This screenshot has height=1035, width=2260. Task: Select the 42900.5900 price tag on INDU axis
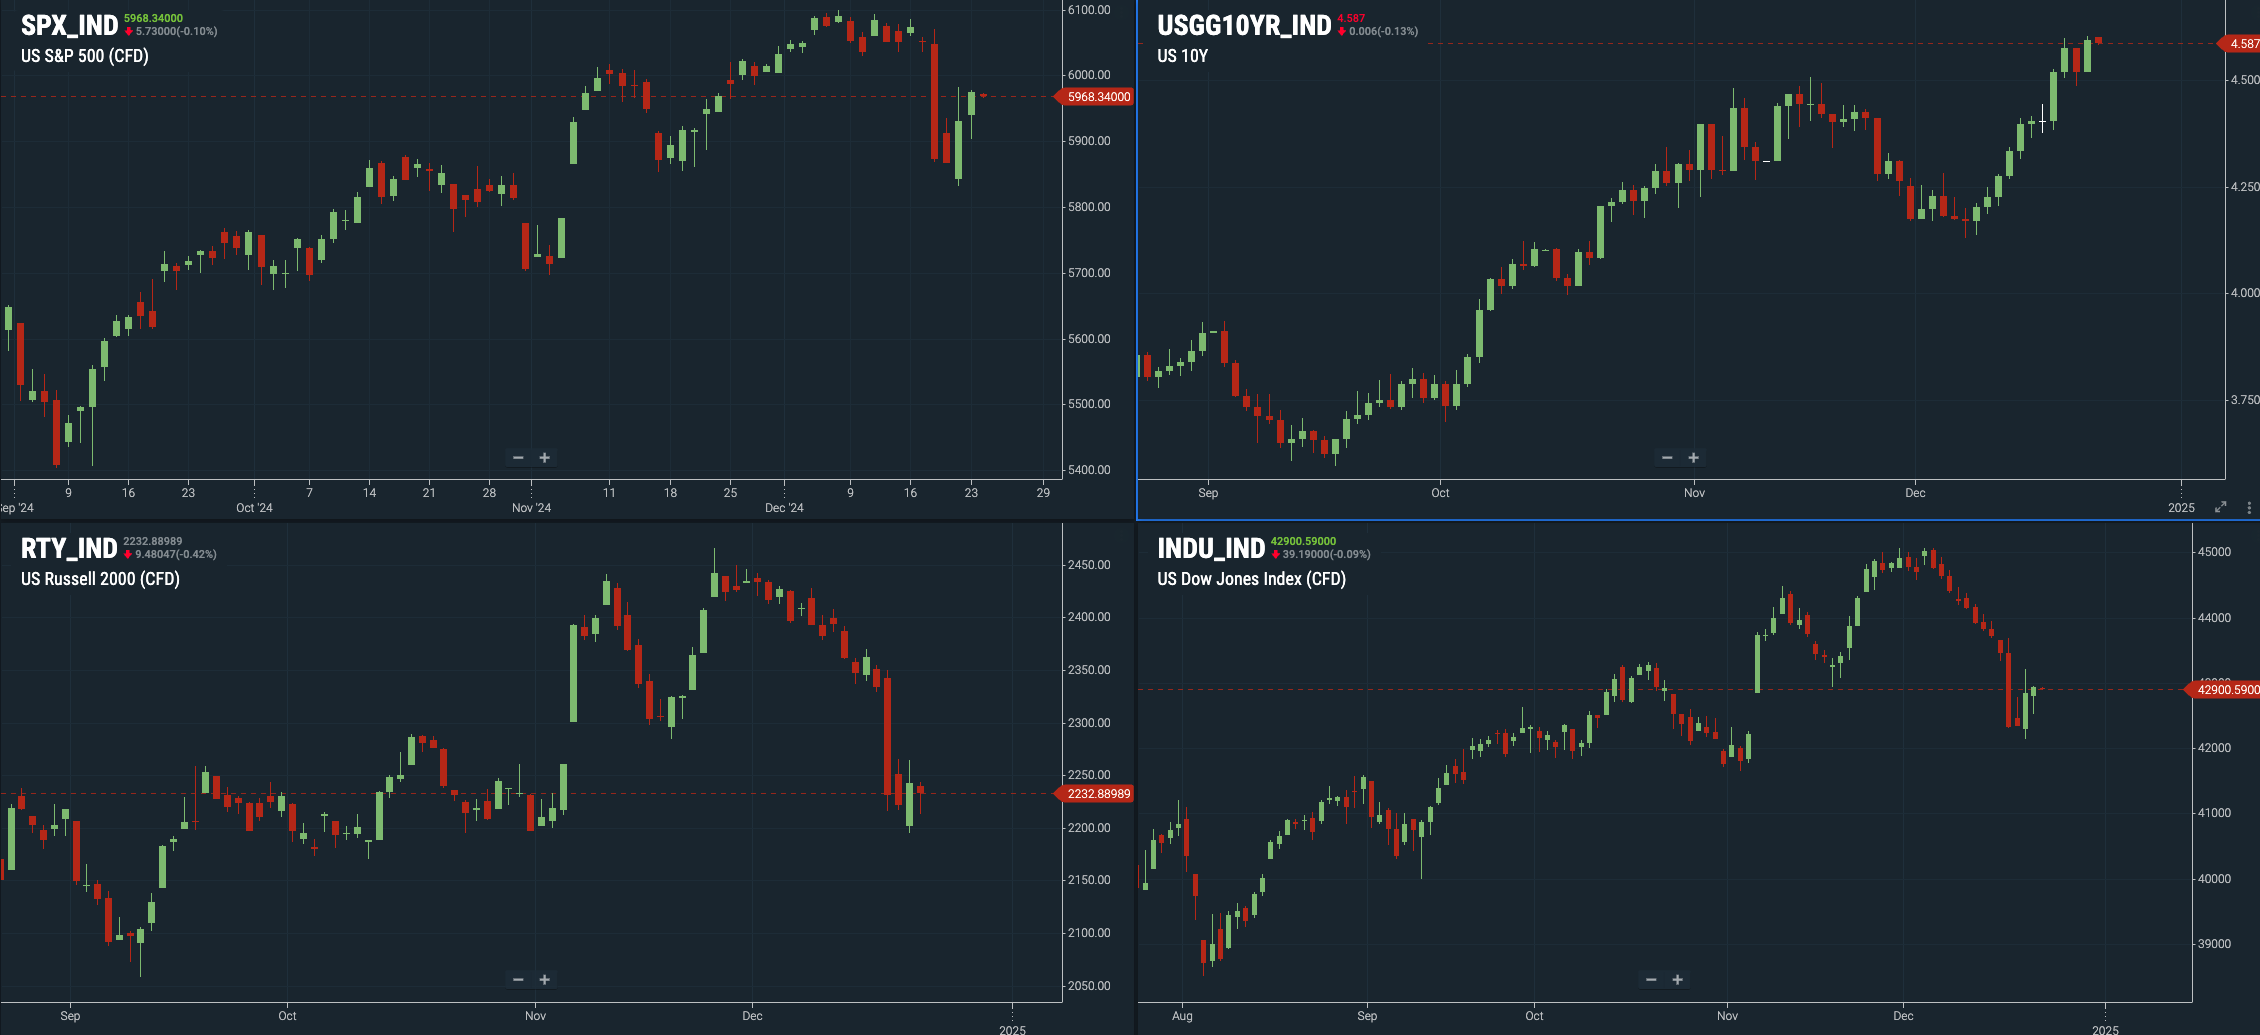pos(2224,690)
